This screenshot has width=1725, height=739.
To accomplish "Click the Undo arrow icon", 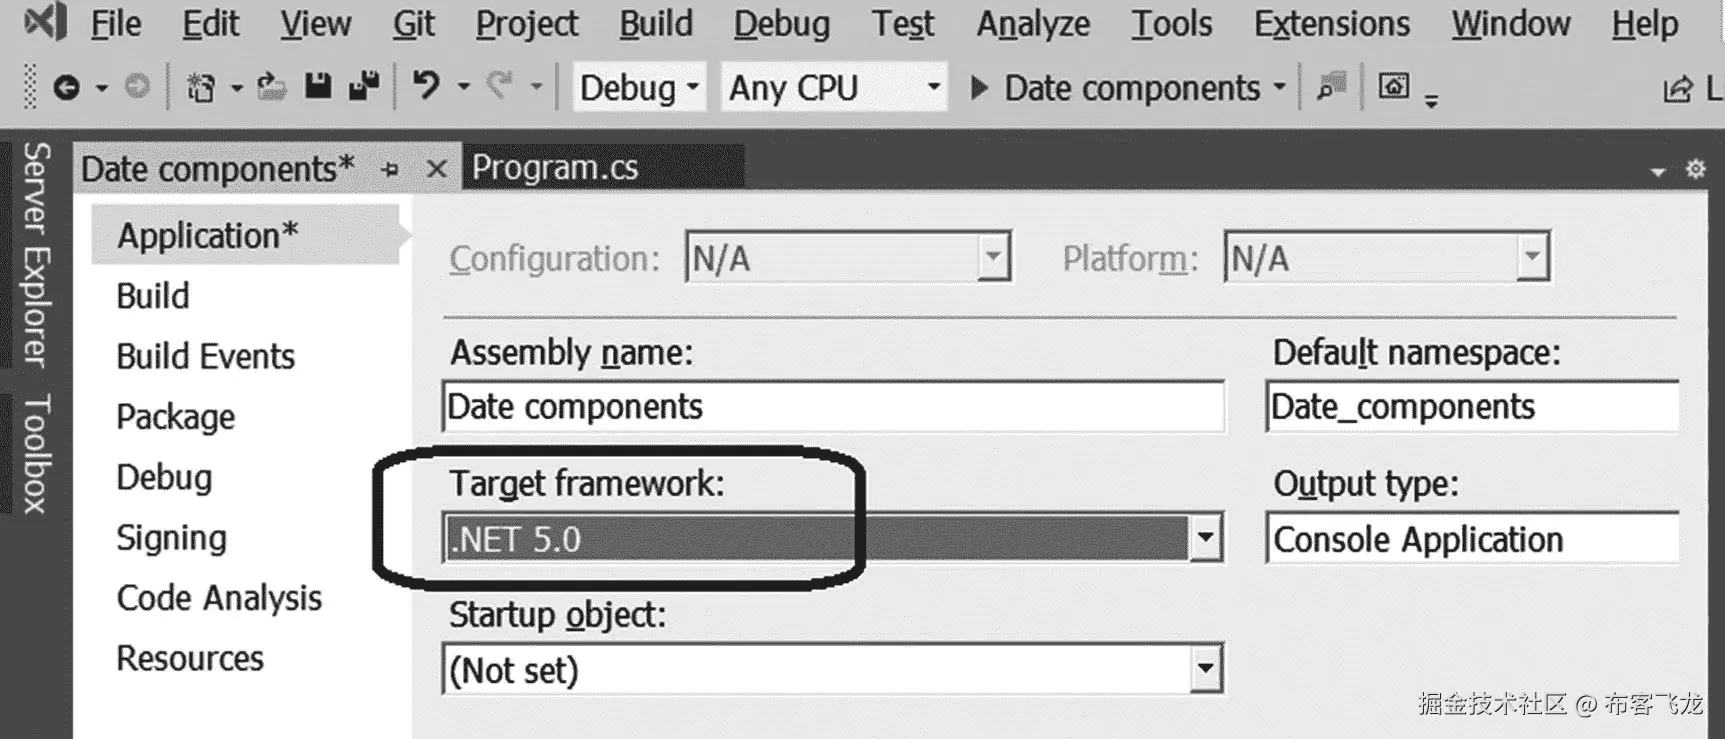I will point(427,87).
